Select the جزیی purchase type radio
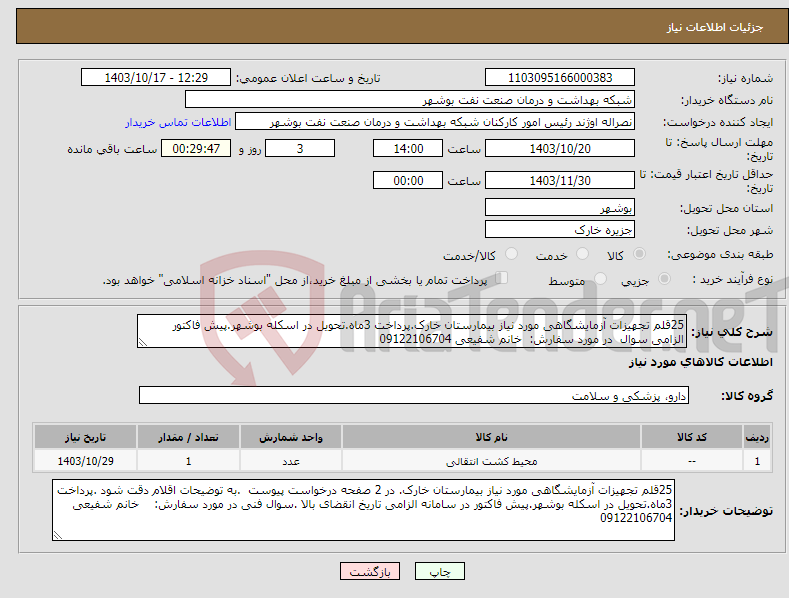Screen dimensions: 789x598 (x=664, y=278)
